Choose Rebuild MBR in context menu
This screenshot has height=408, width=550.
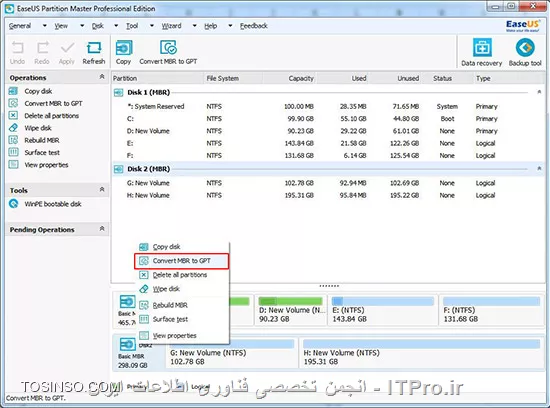(182, 305)
